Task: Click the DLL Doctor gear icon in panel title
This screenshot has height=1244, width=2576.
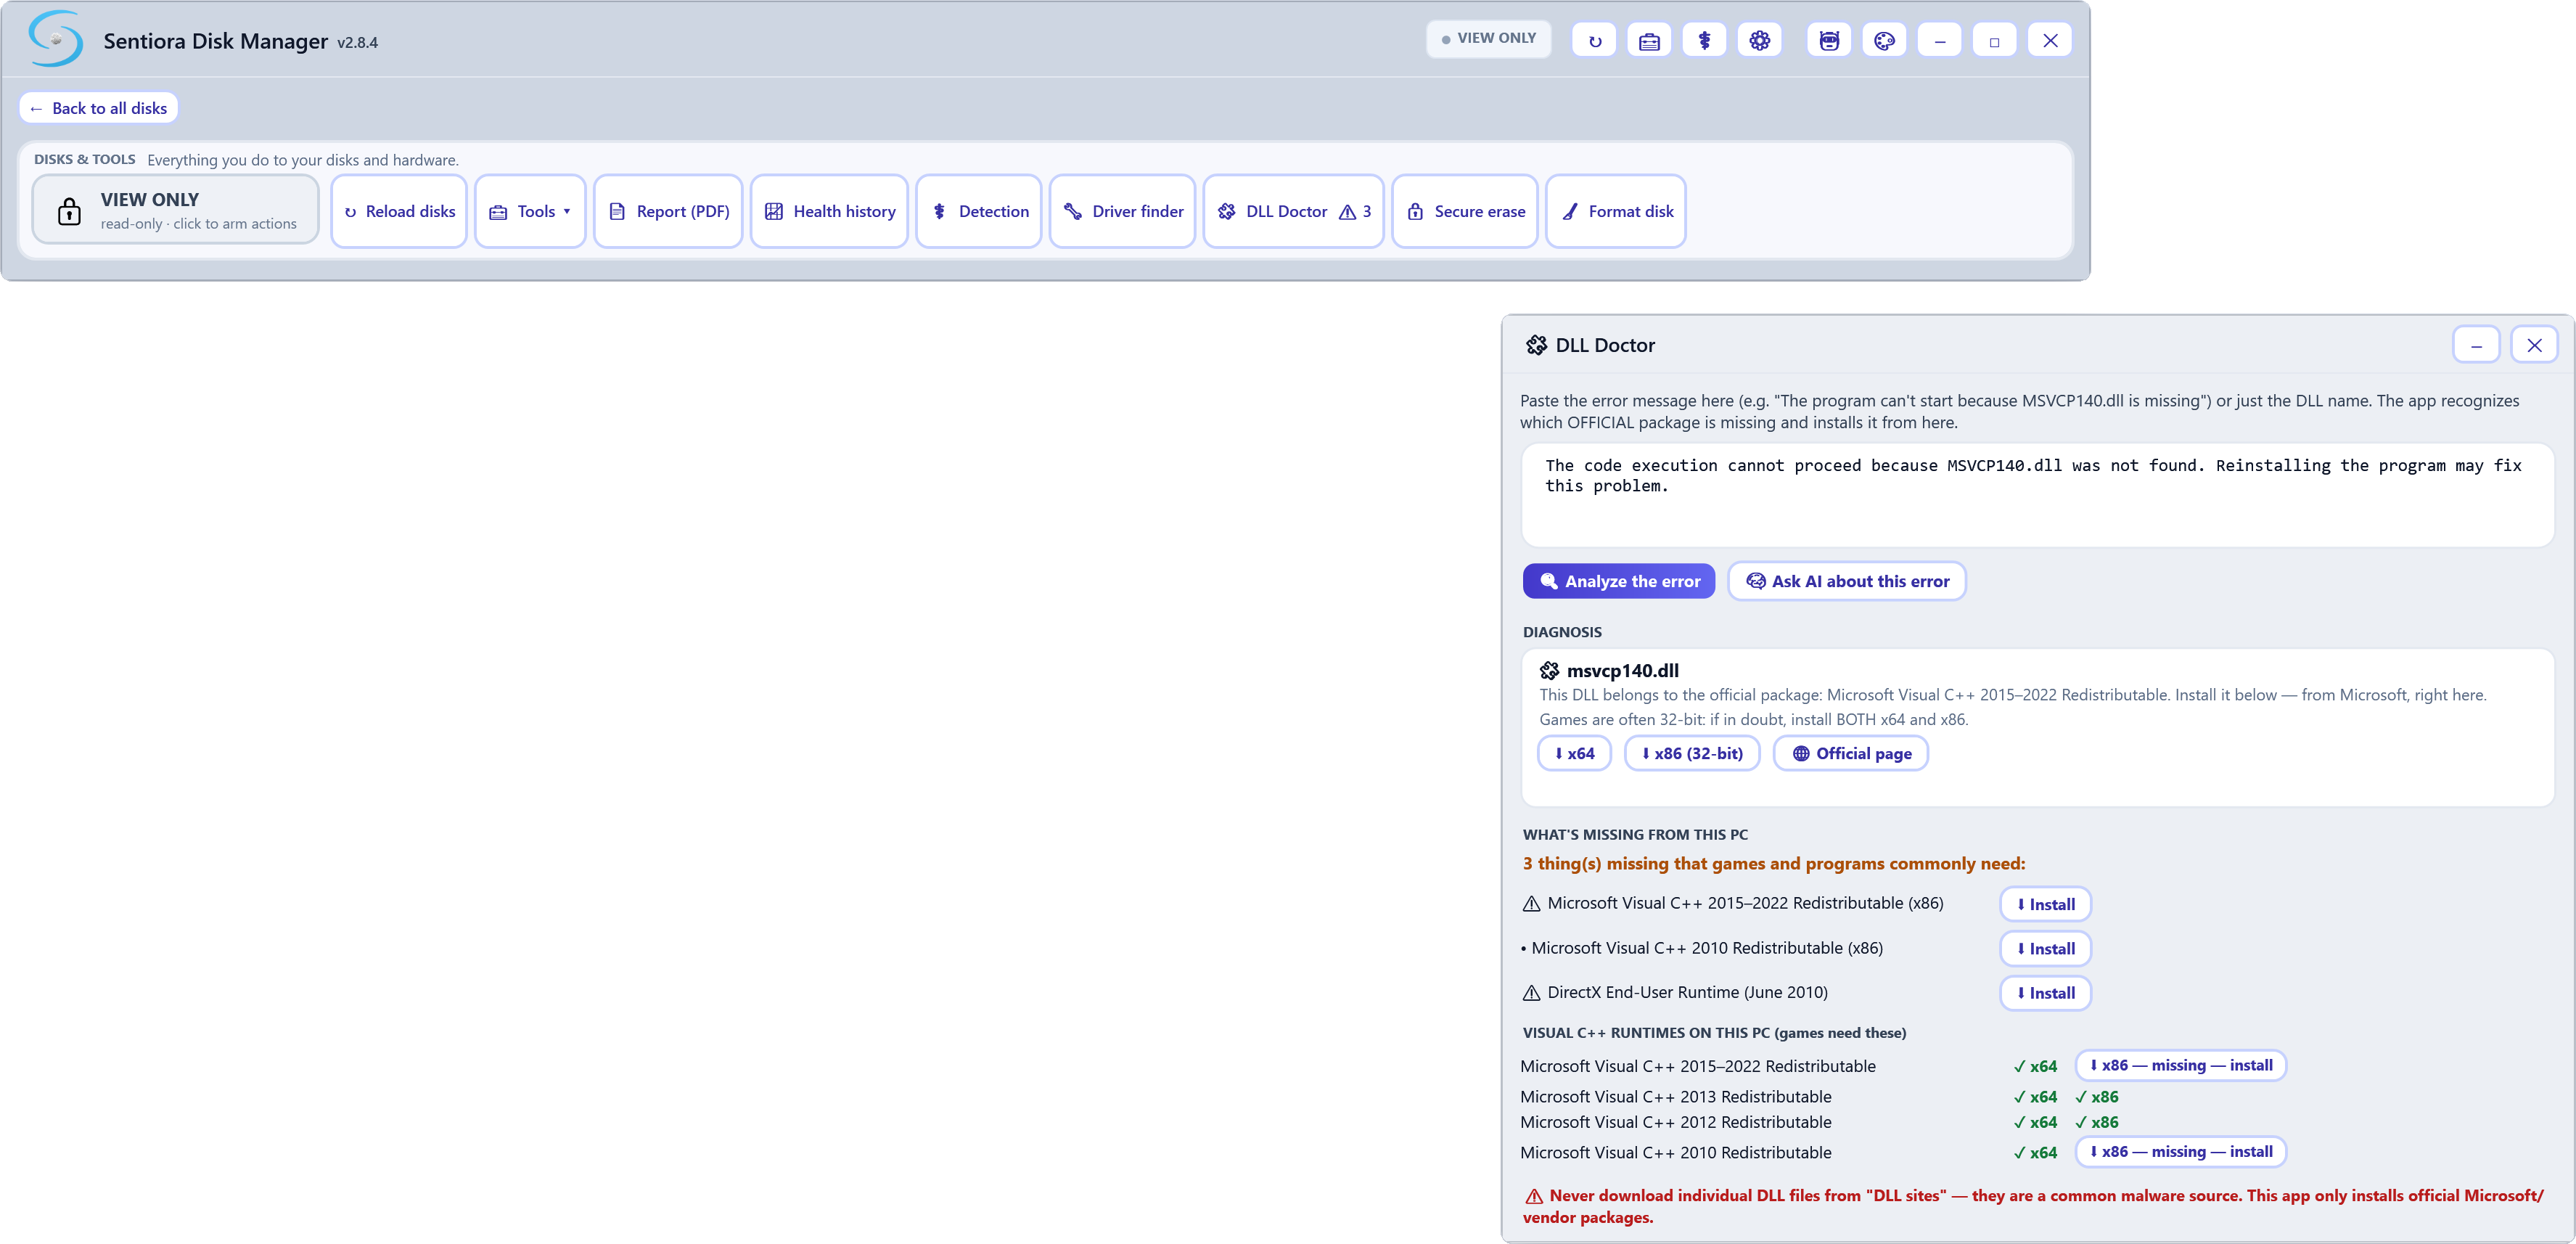Action: click(x=1536, y=345)
